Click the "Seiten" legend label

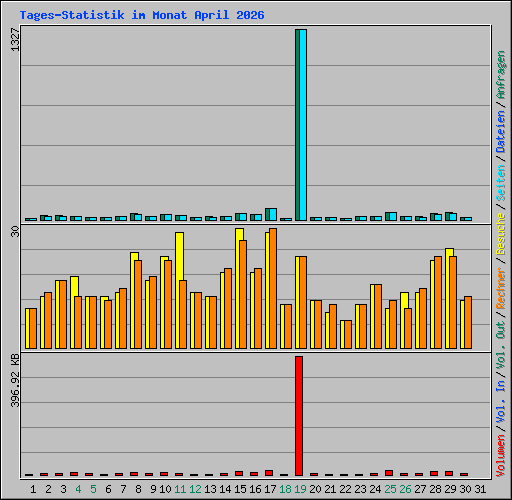click(501, 183)
